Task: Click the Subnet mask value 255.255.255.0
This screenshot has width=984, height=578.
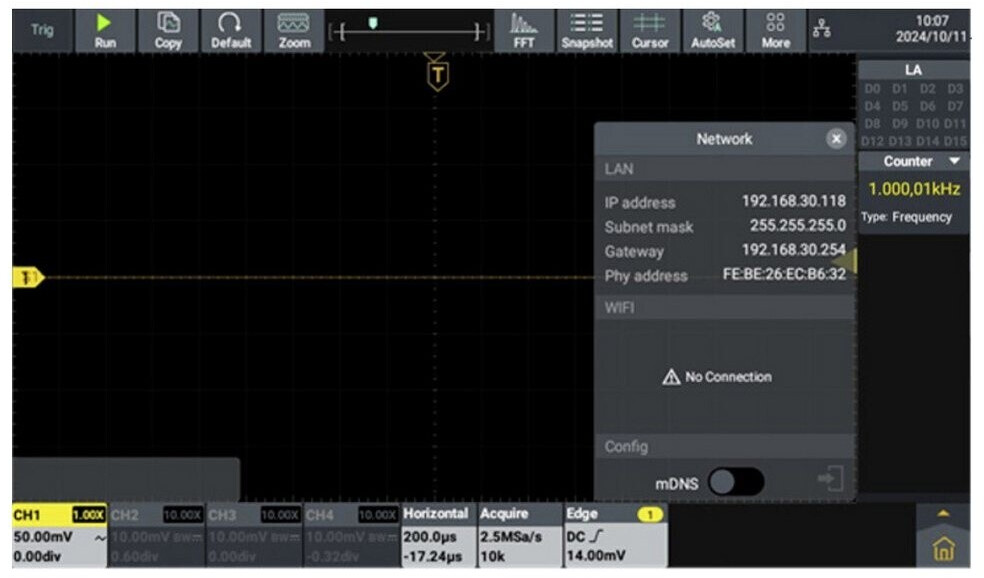Action: [x=798, y=225]
